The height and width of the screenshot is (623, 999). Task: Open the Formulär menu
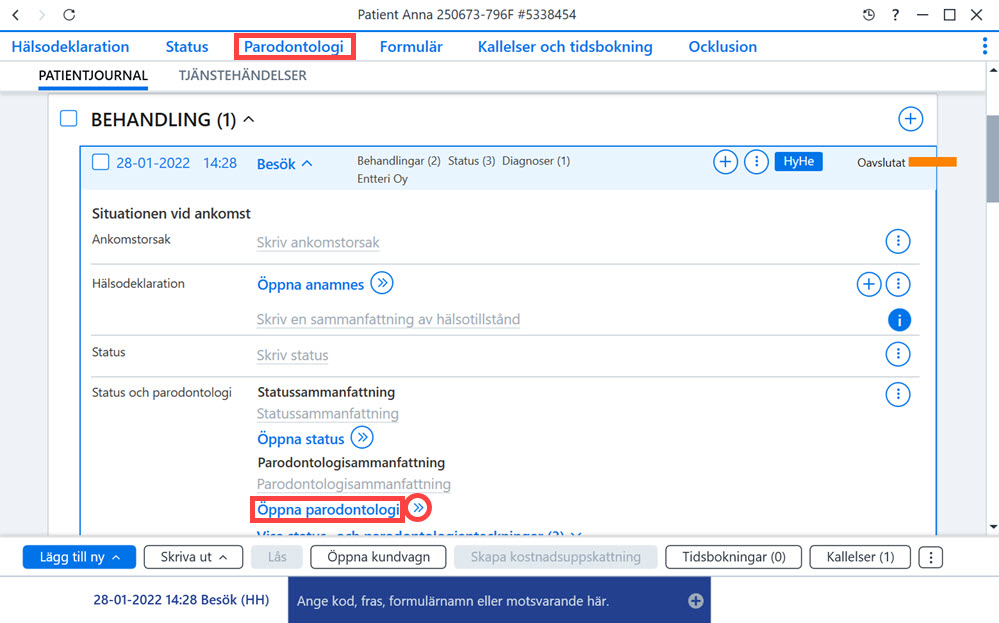coord(411,47)
